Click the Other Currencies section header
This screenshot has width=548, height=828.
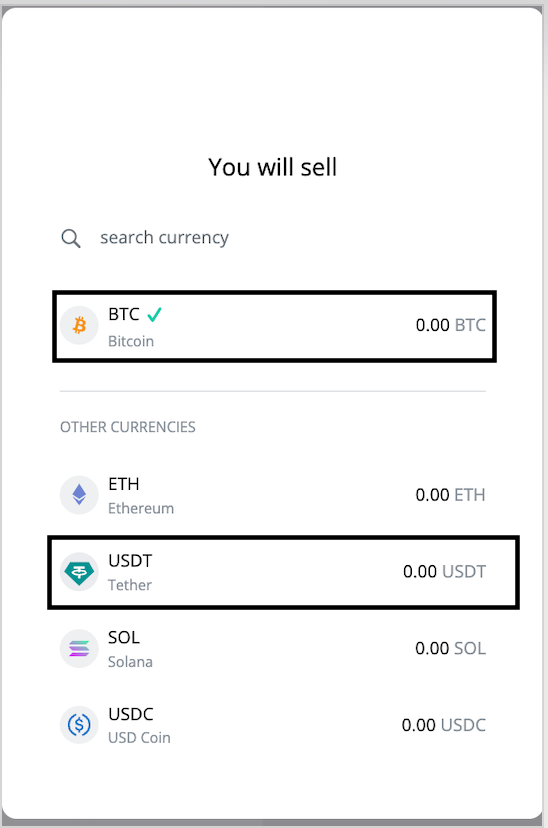point(128,427)
